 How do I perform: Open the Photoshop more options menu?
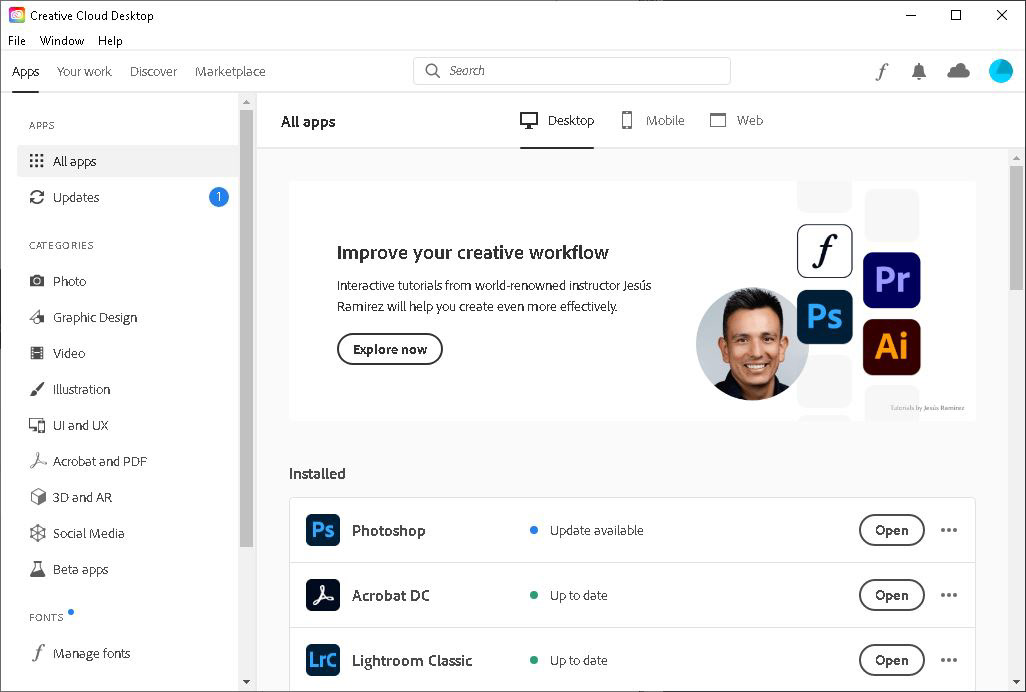click(x=949, y=530)
